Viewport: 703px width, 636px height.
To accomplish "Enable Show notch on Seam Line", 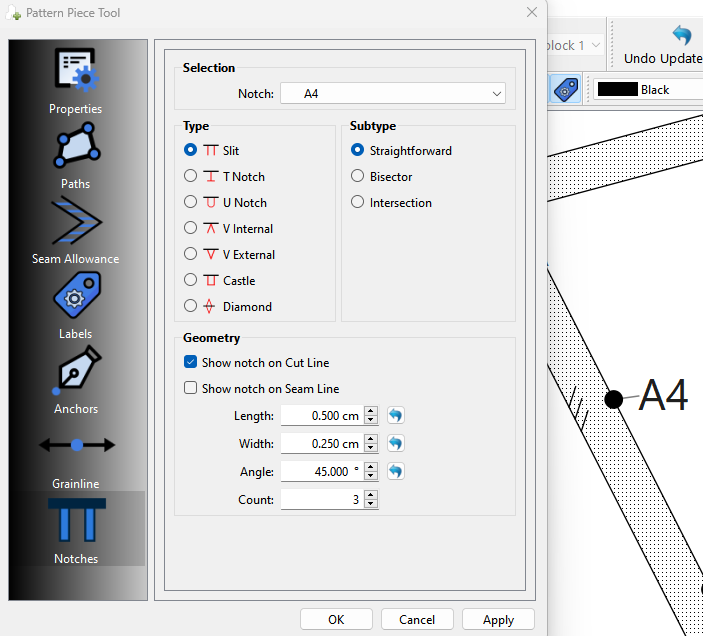I will click(x=191, y=389).
